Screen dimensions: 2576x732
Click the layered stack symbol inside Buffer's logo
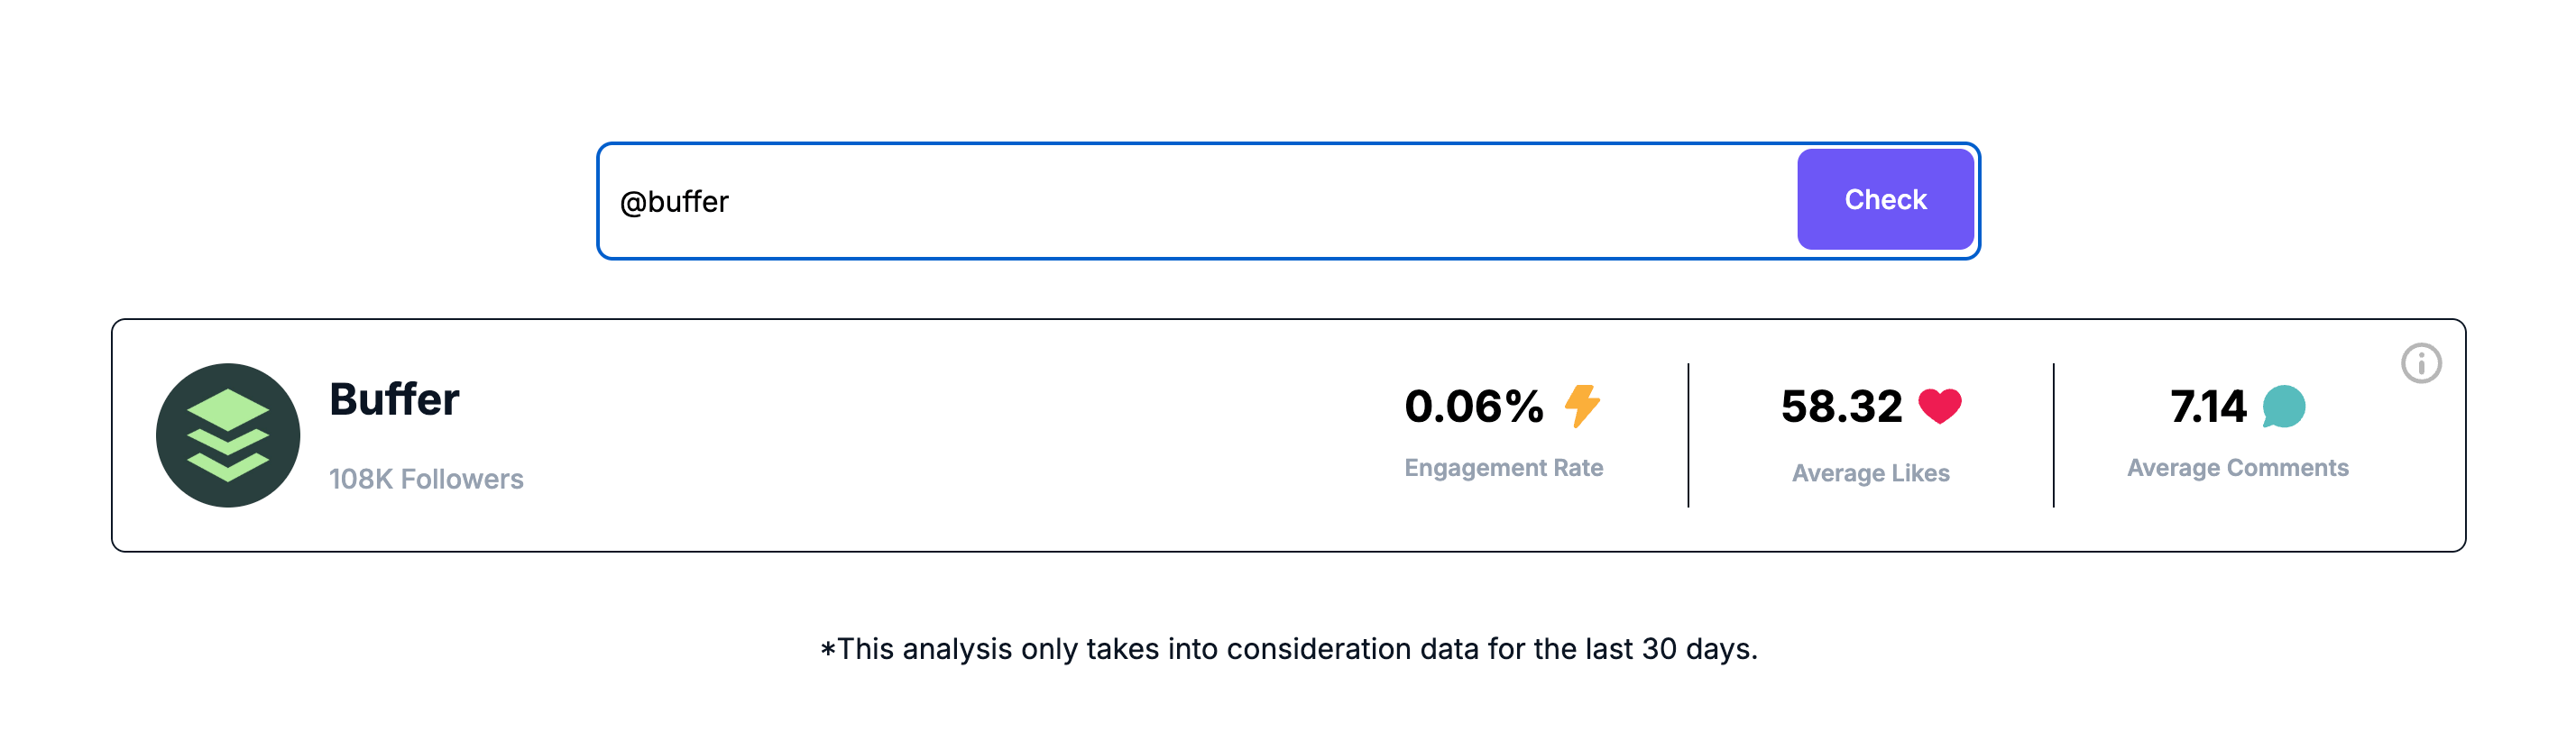(229, 434)
